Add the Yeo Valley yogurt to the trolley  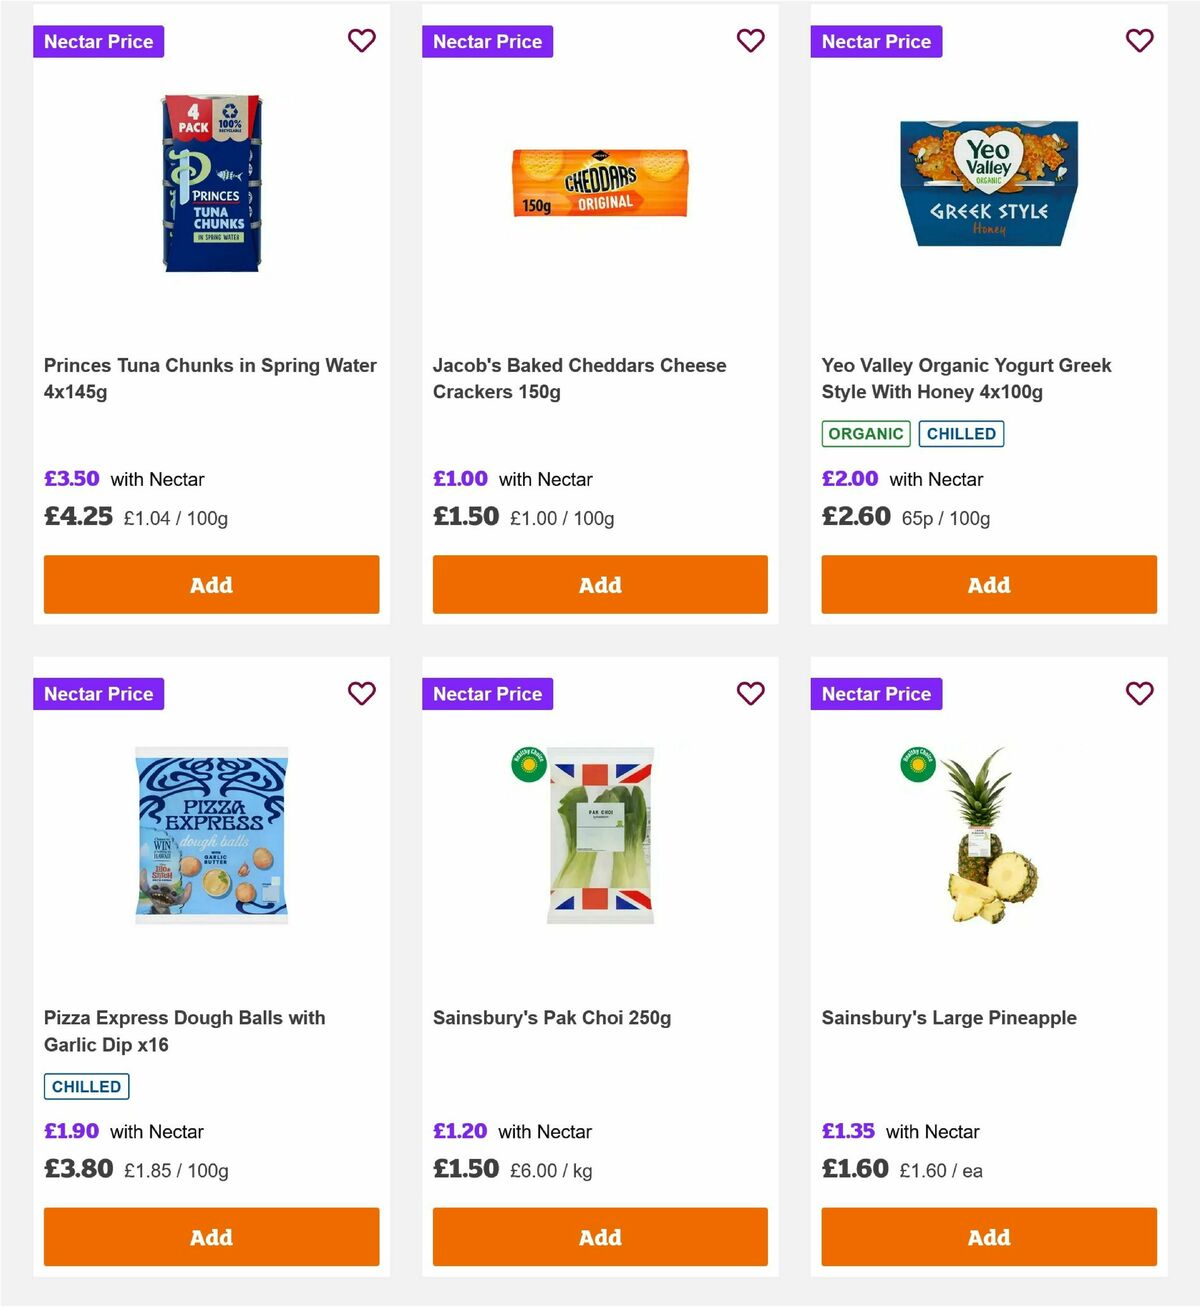pyautogui.click(x=988, y=584)
